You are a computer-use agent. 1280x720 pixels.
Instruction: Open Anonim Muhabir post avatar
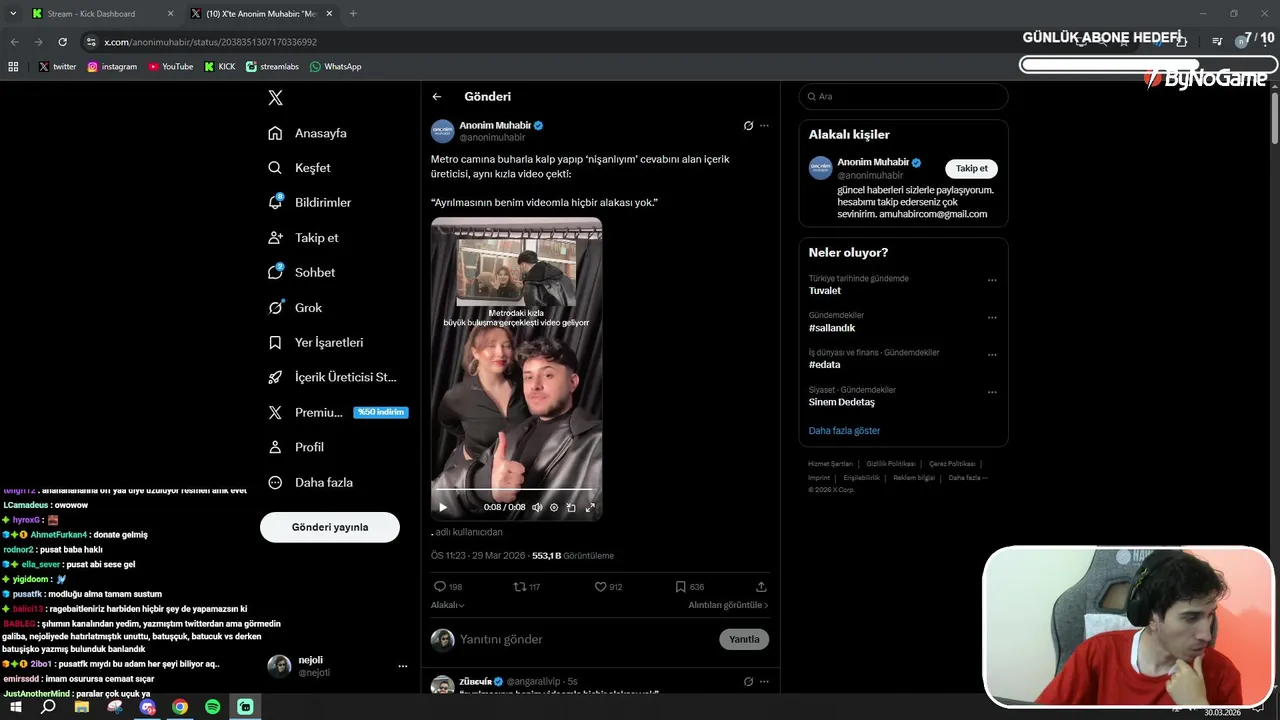pos(443,131)
